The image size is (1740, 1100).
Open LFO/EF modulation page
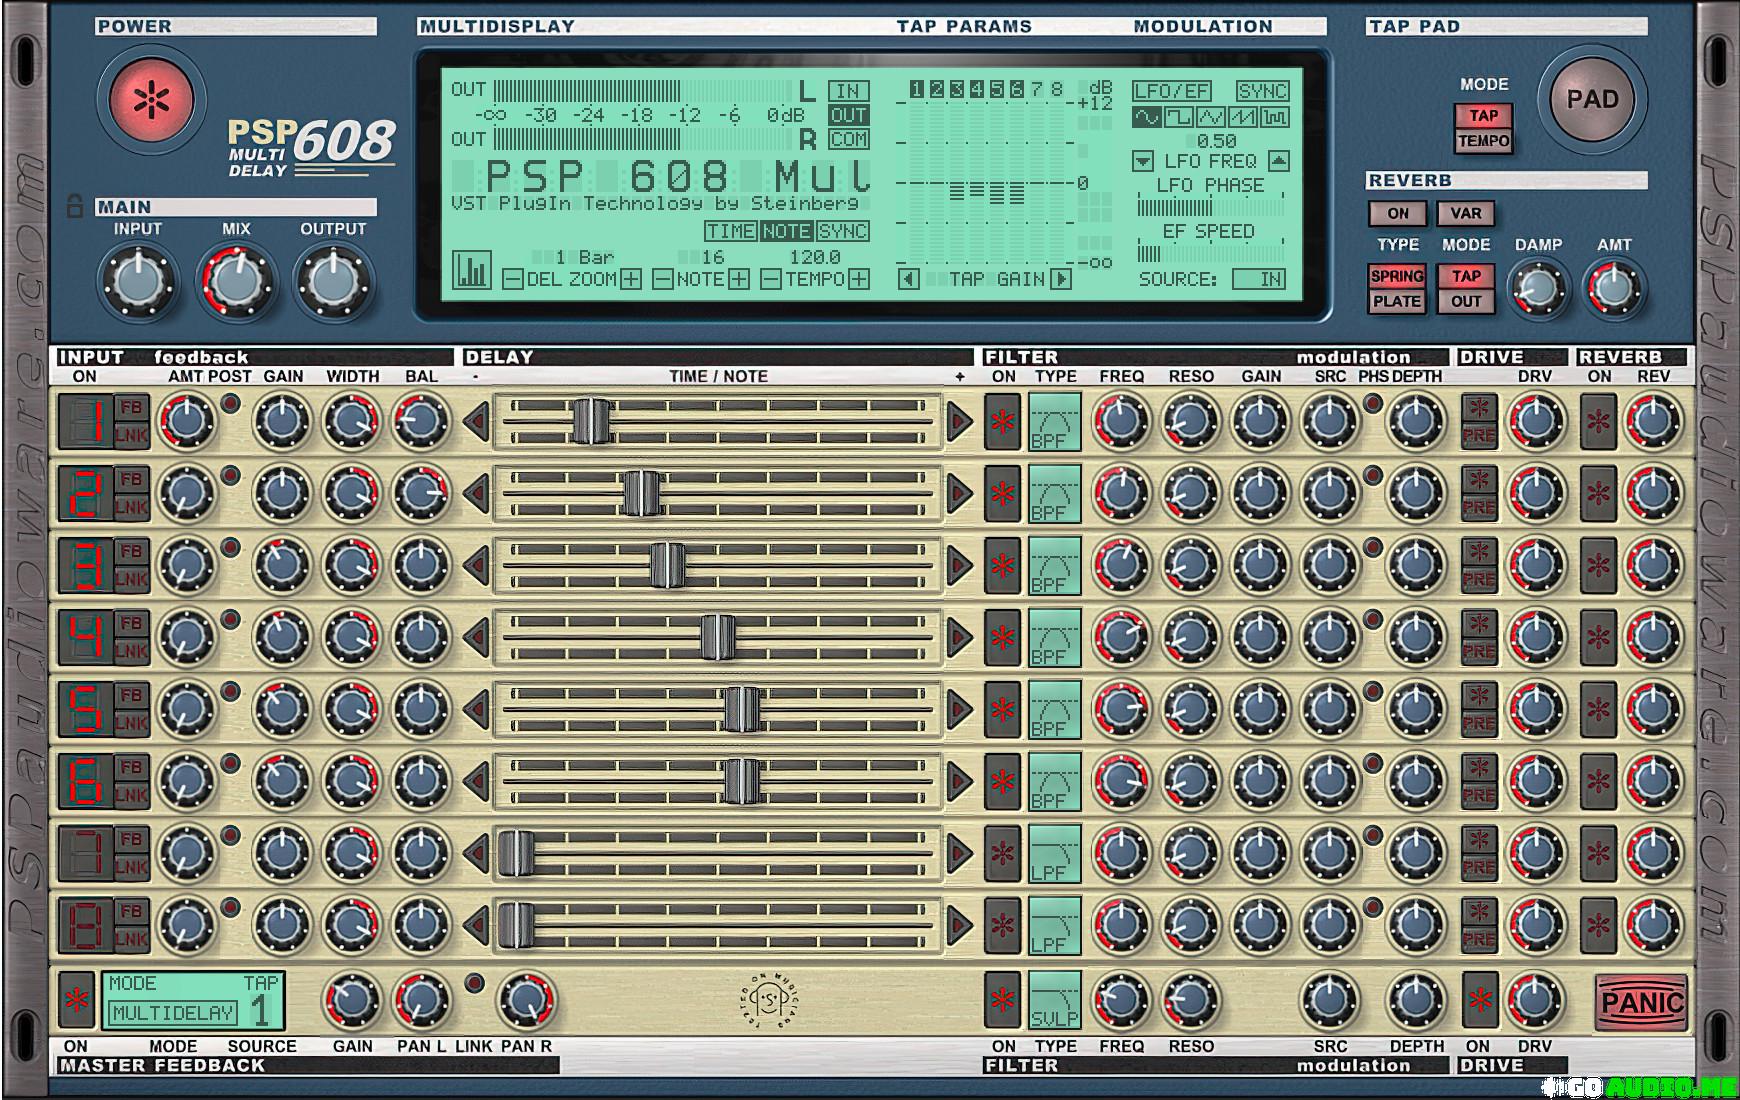[1171, 91]
